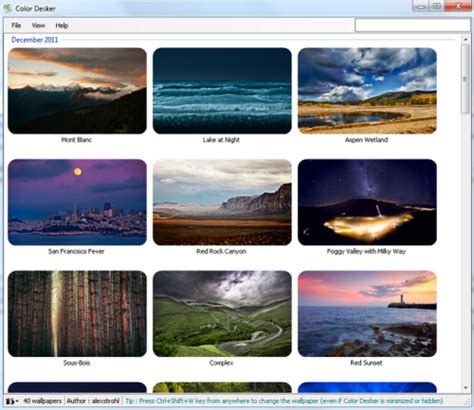Click the Color Desker app icon

click(x=8, y=8)
